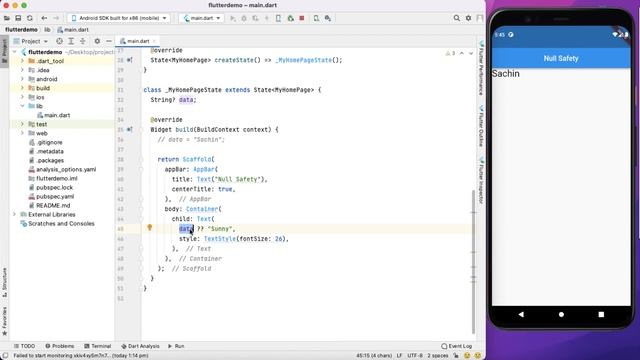Click the Collapse All icon in Project panel
Screen dimensions: 640x360
[x=83, y=41]
